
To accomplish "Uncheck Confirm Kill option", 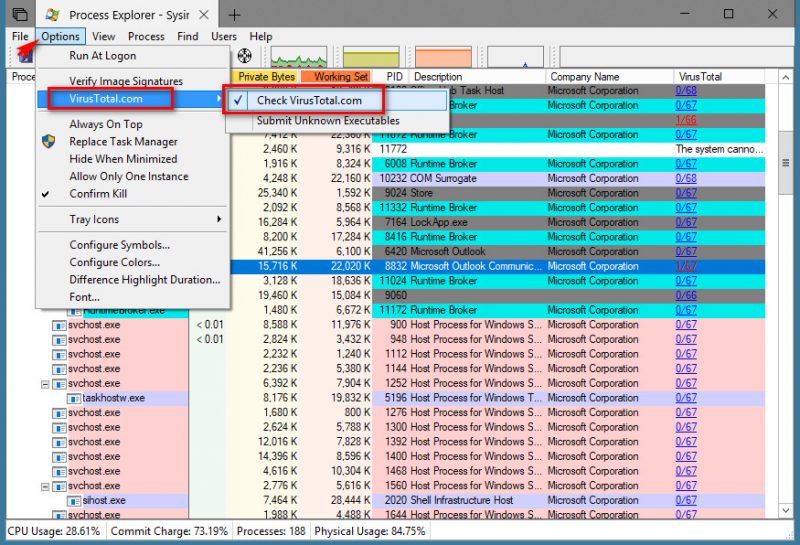I will click(133, 193).
